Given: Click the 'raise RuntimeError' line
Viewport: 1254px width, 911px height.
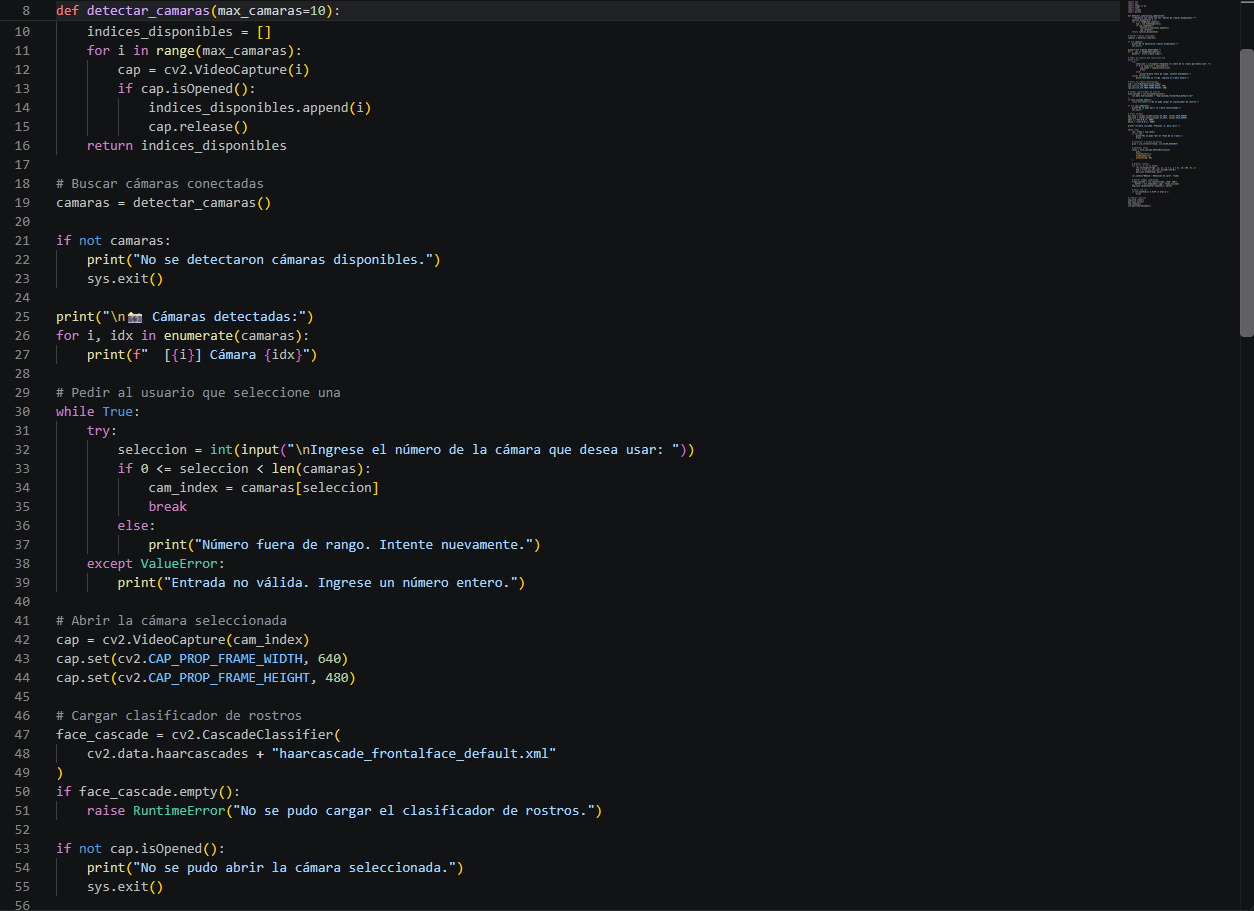Looking at the screenshot, I should pyautogui.click(x=345, y=810).
